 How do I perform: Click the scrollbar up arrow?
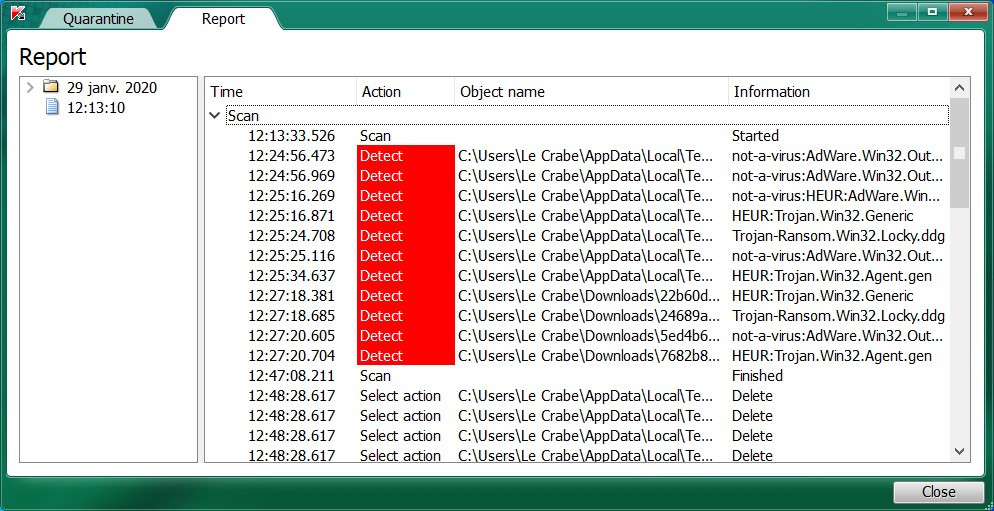click(959, 88)
